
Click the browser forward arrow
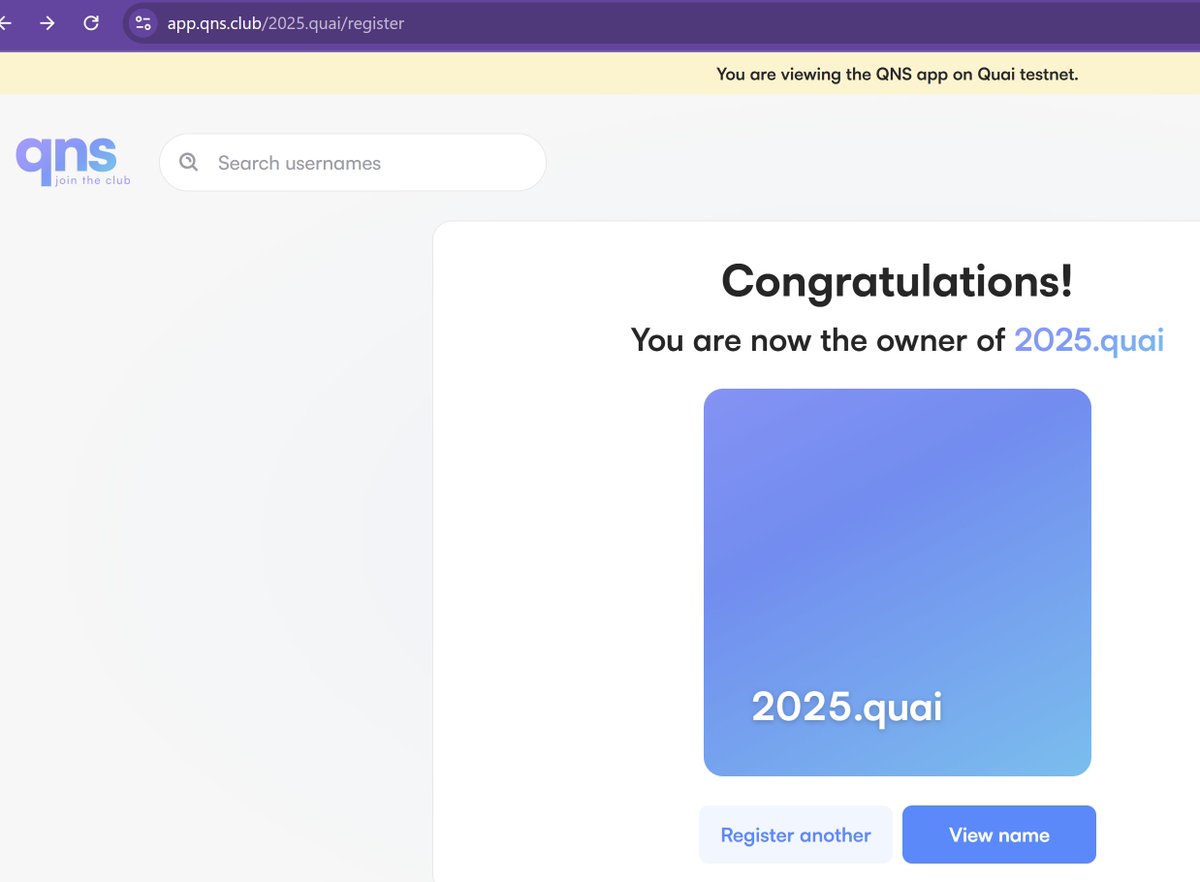pyautogui.click(x=47, y=22)
